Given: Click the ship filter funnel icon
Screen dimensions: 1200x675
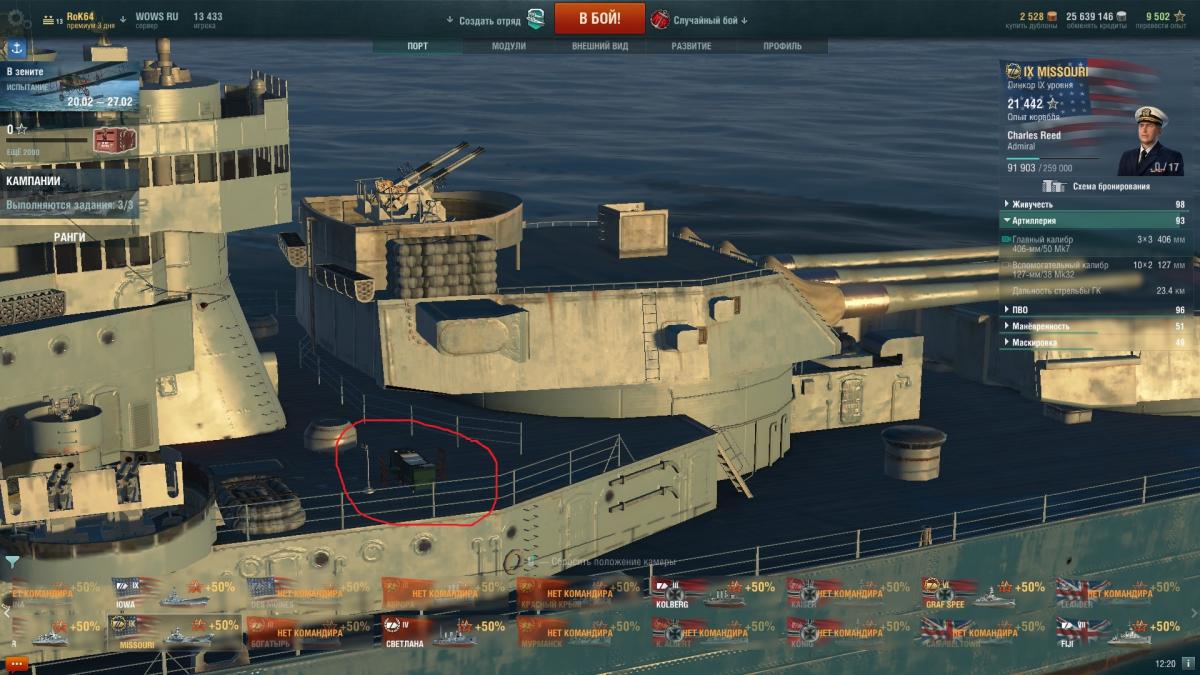Looking at the screenshot, I should coord(11,562).
